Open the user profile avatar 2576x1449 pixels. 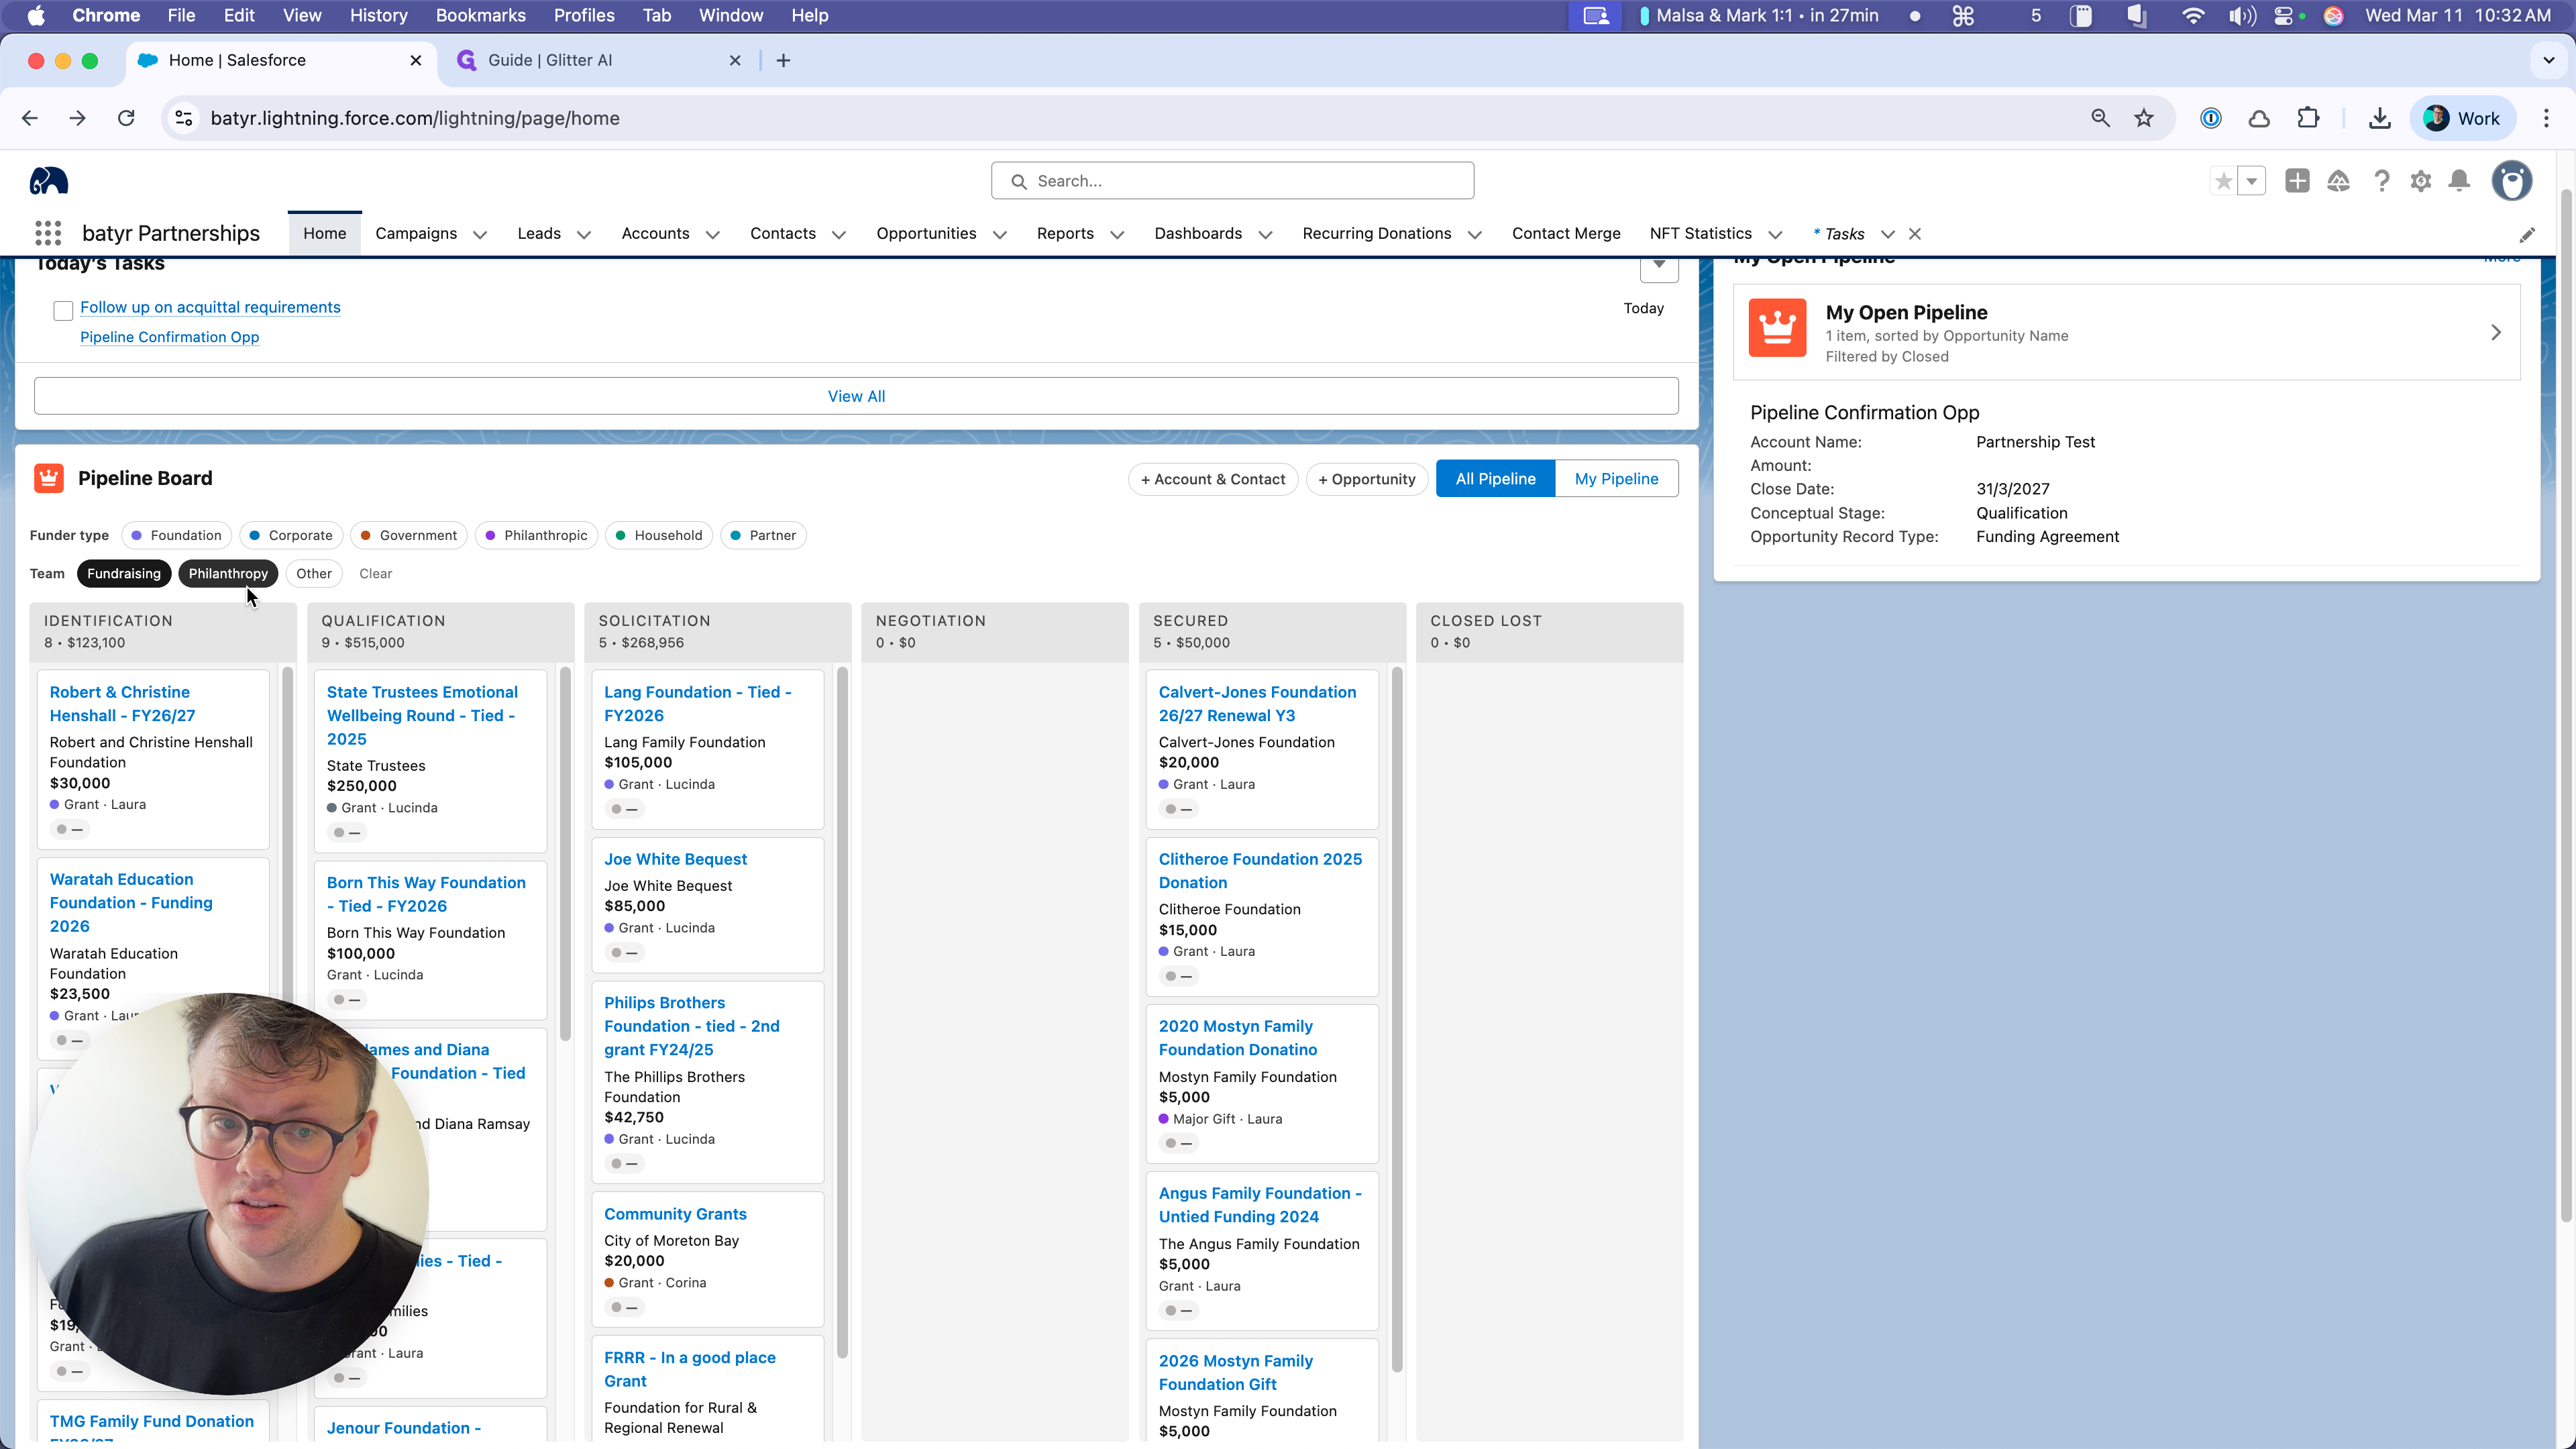click(2511, 181)
